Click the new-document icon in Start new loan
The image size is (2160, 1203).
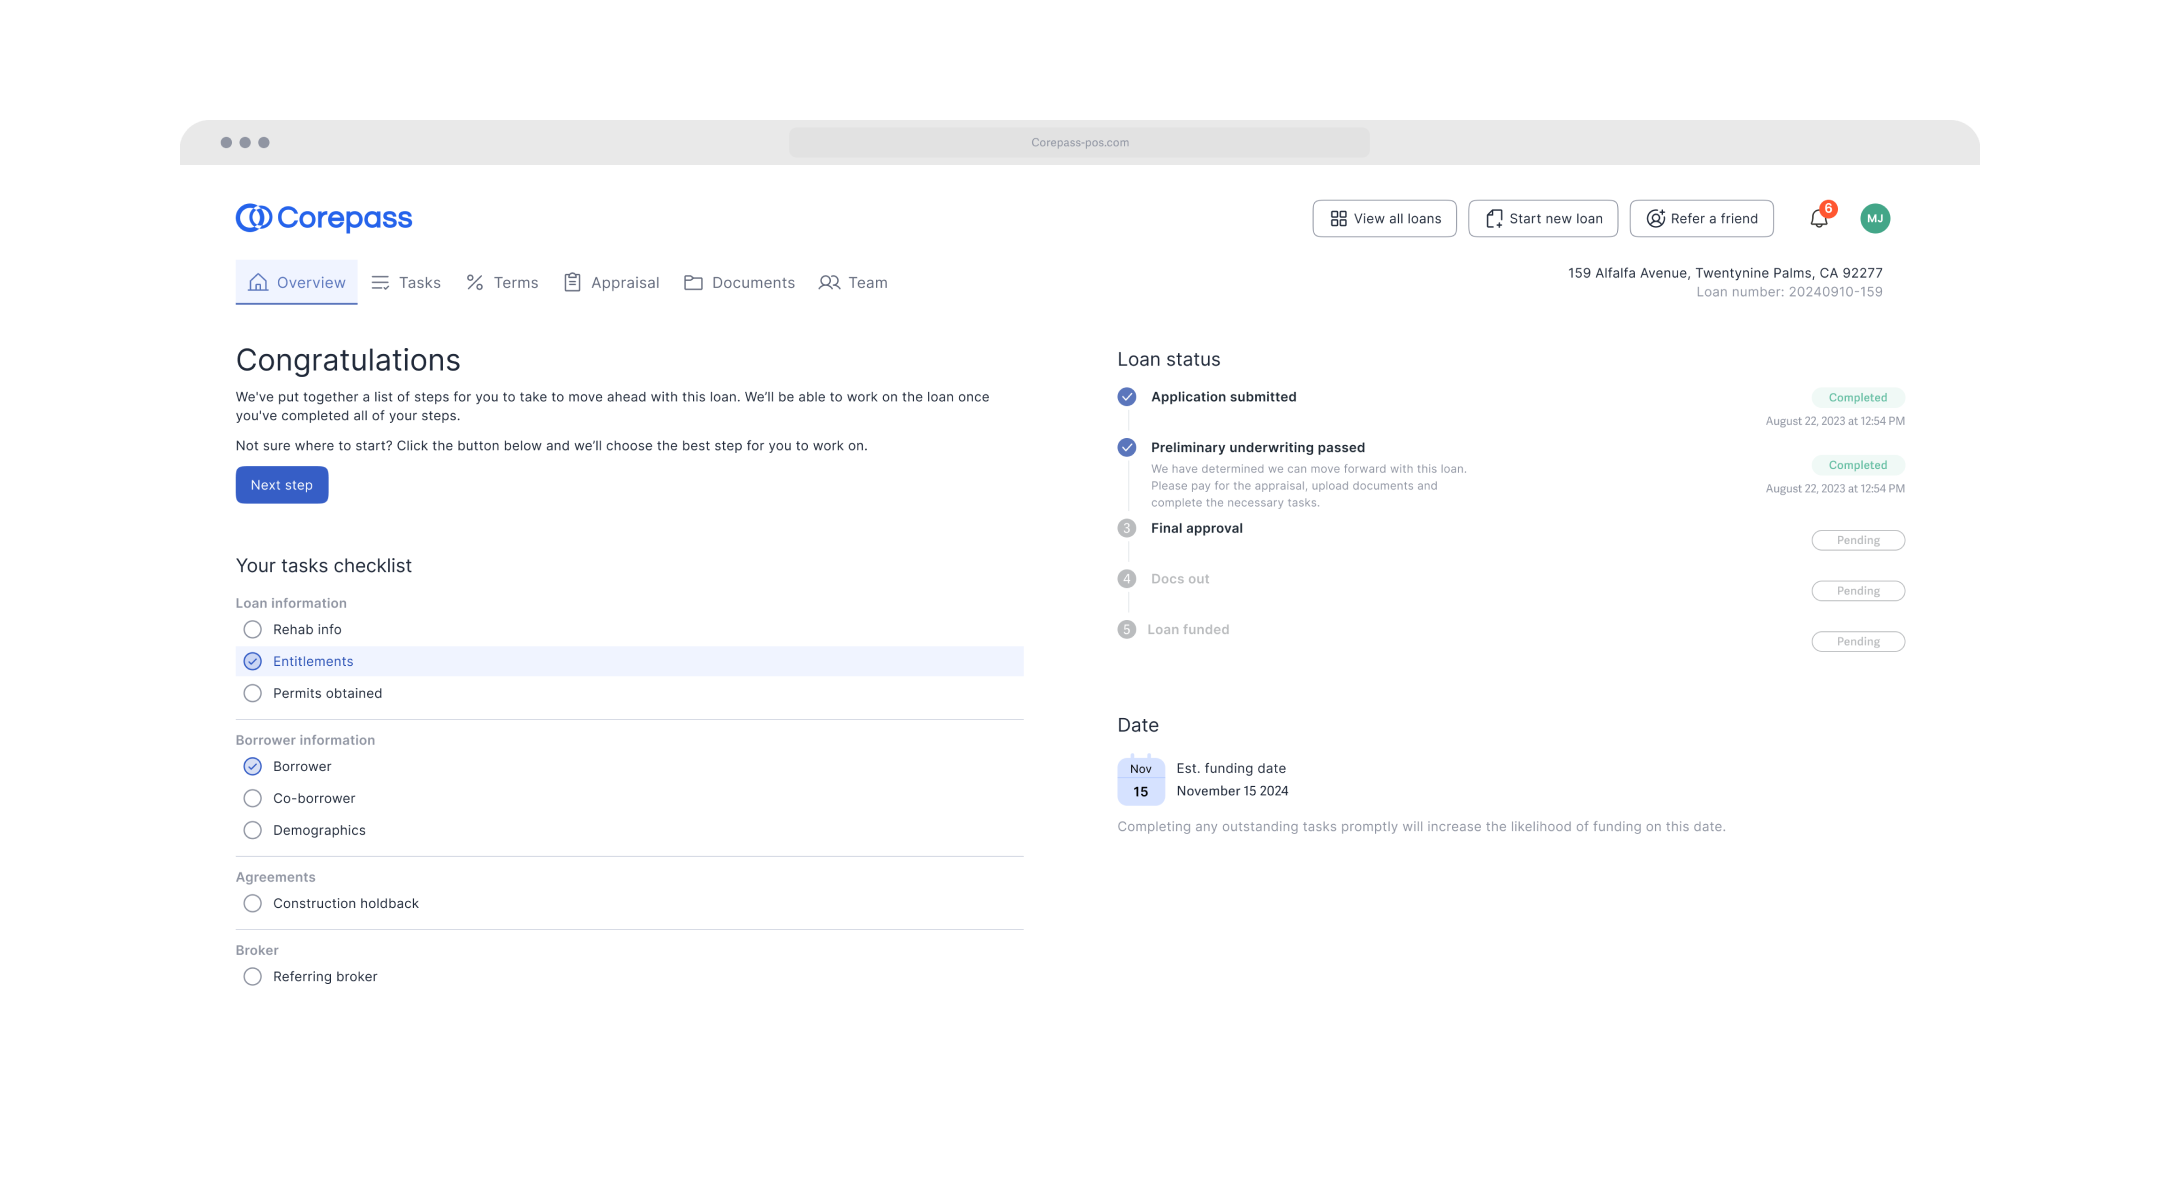[x=1494, y=218]
